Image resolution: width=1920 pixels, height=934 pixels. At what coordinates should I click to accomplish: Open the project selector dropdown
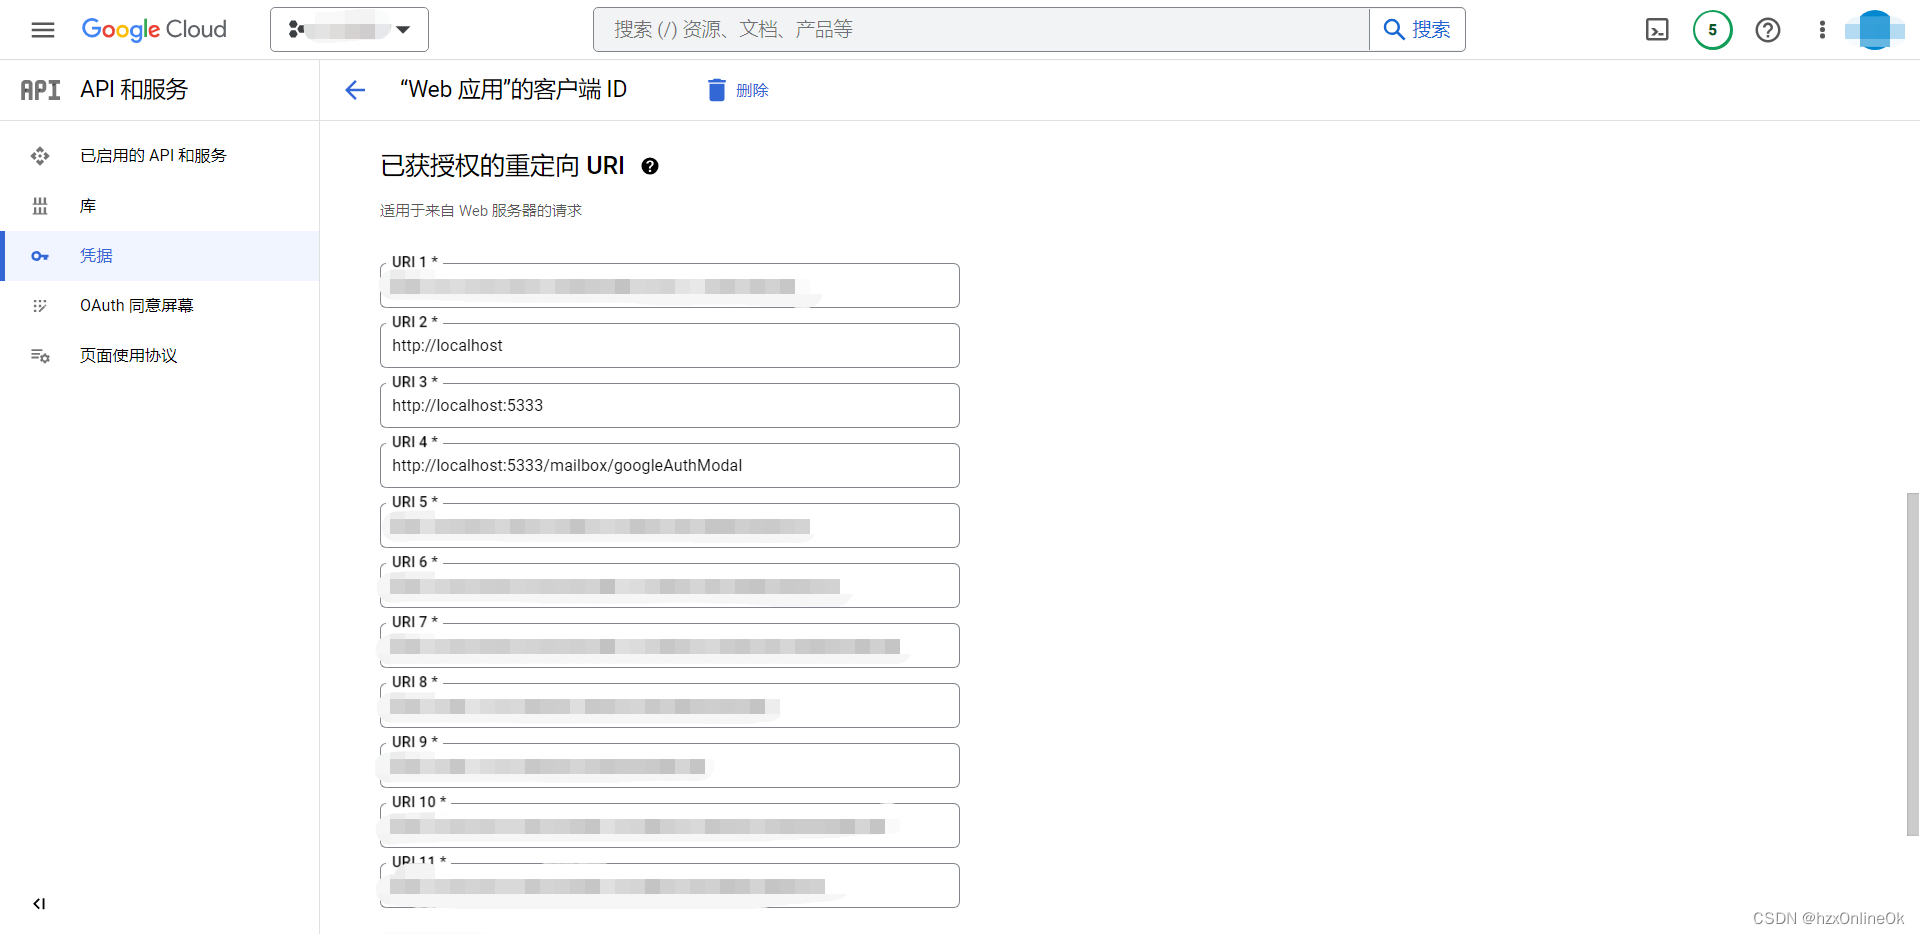coord(349,30)
